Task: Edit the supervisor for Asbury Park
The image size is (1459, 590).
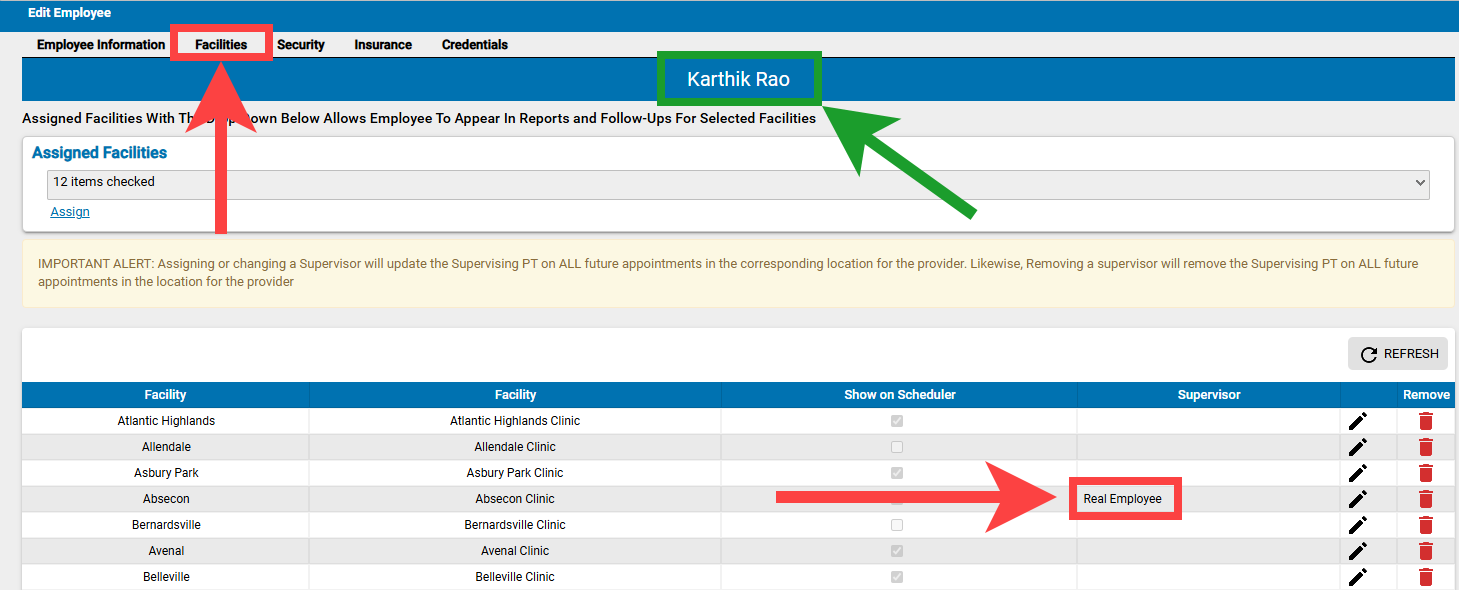Action: point(1357,472)
